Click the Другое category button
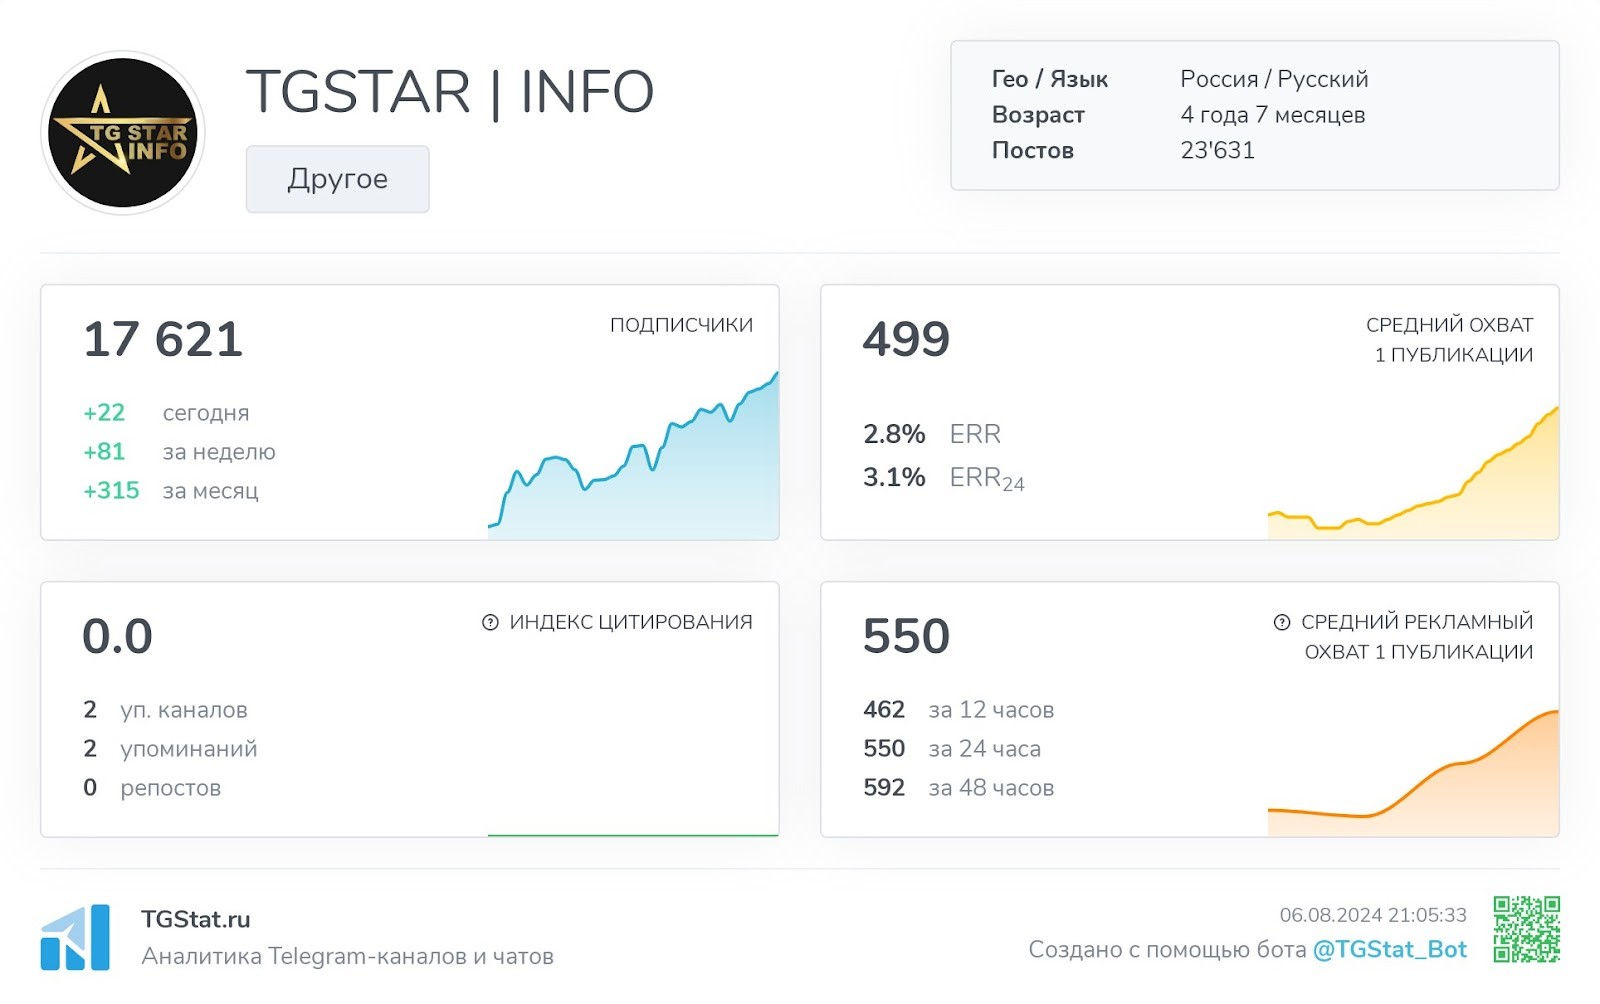 [x=337, y=179]
